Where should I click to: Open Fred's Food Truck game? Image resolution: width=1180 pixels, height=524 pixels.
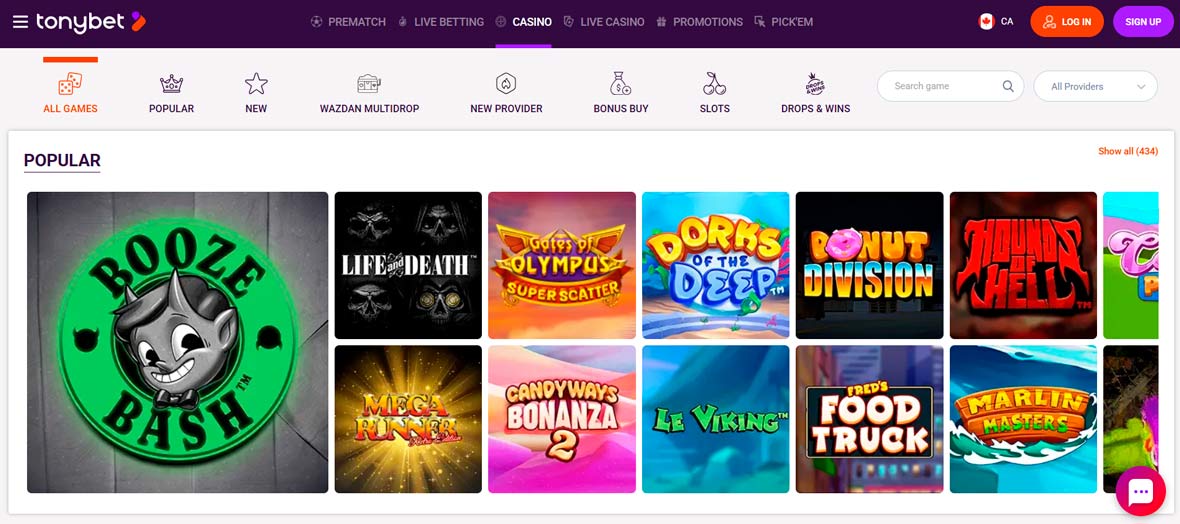869,419
